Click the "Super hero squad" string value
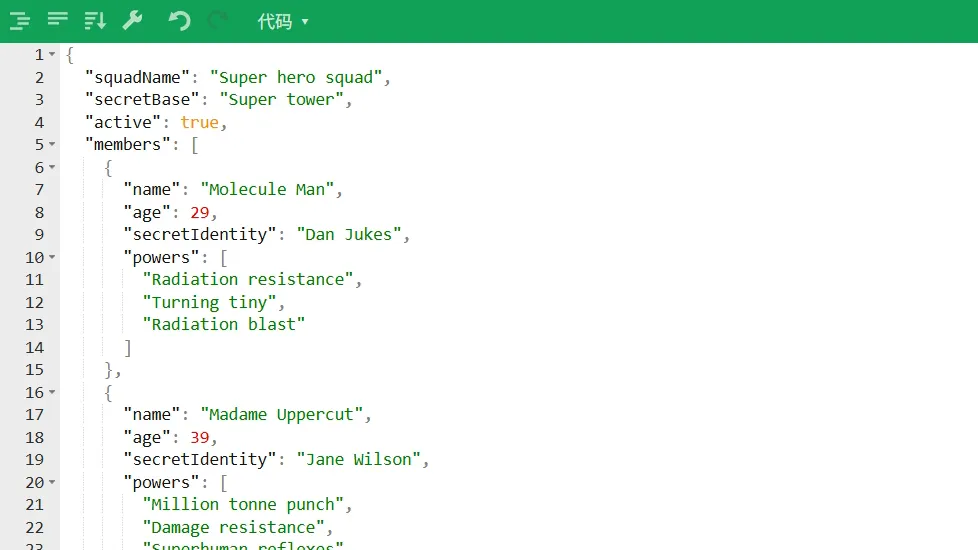 (296, 77)
